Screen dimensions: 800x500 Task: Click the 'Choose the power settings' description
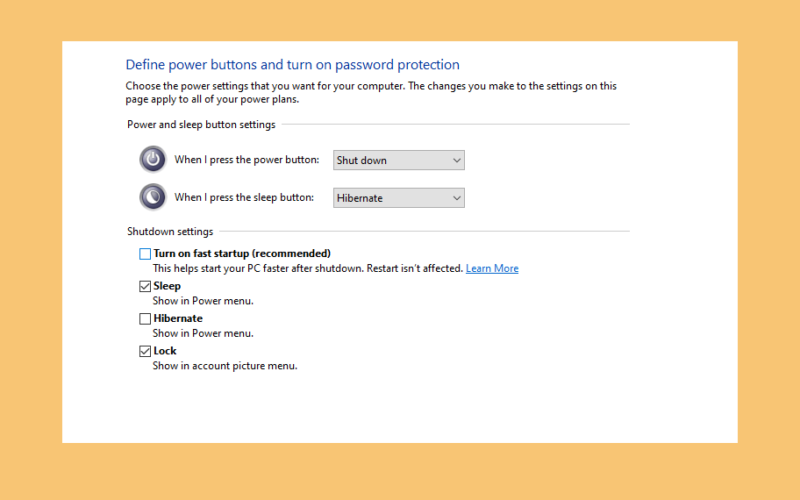(x=371, y=92)
